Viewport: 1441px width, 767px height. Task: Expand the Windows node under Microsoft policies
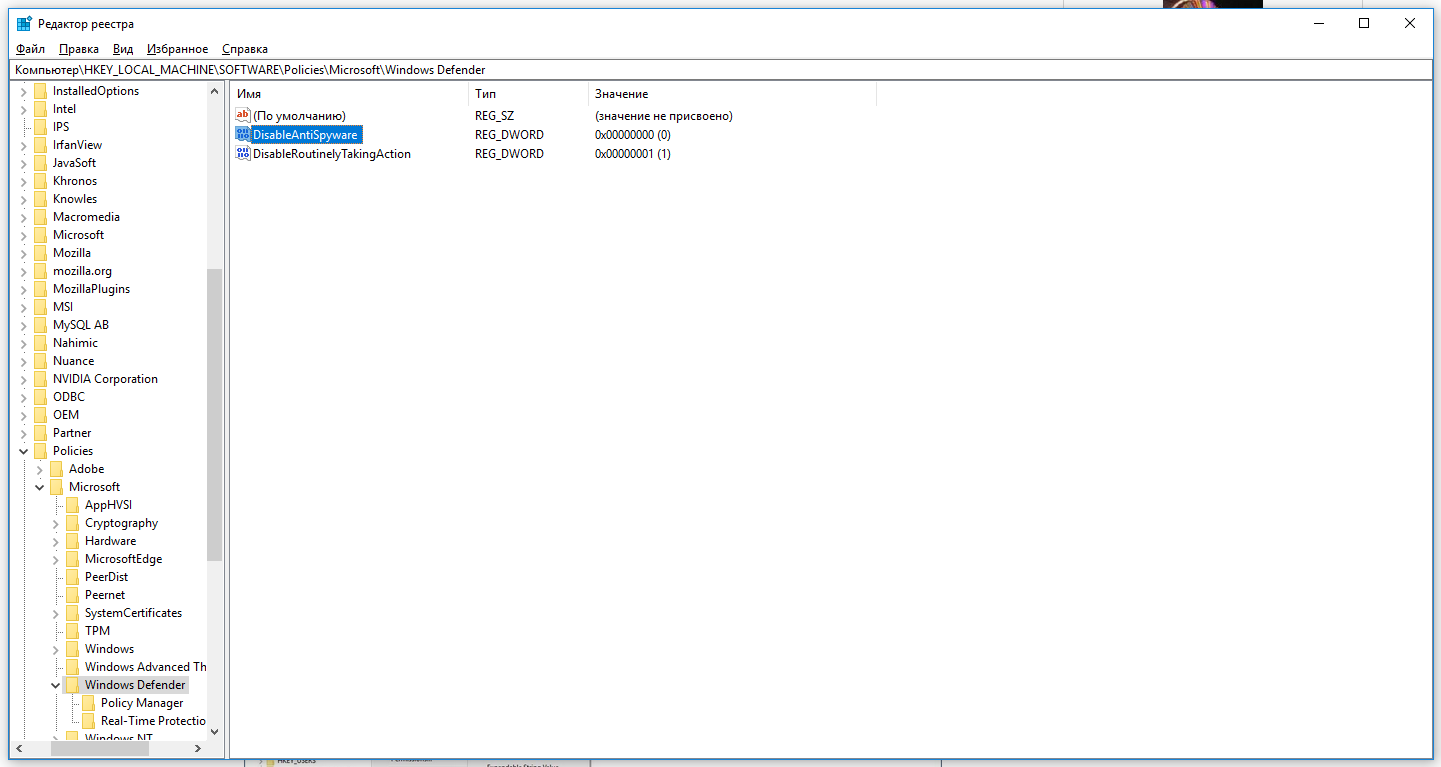[58, 648]
